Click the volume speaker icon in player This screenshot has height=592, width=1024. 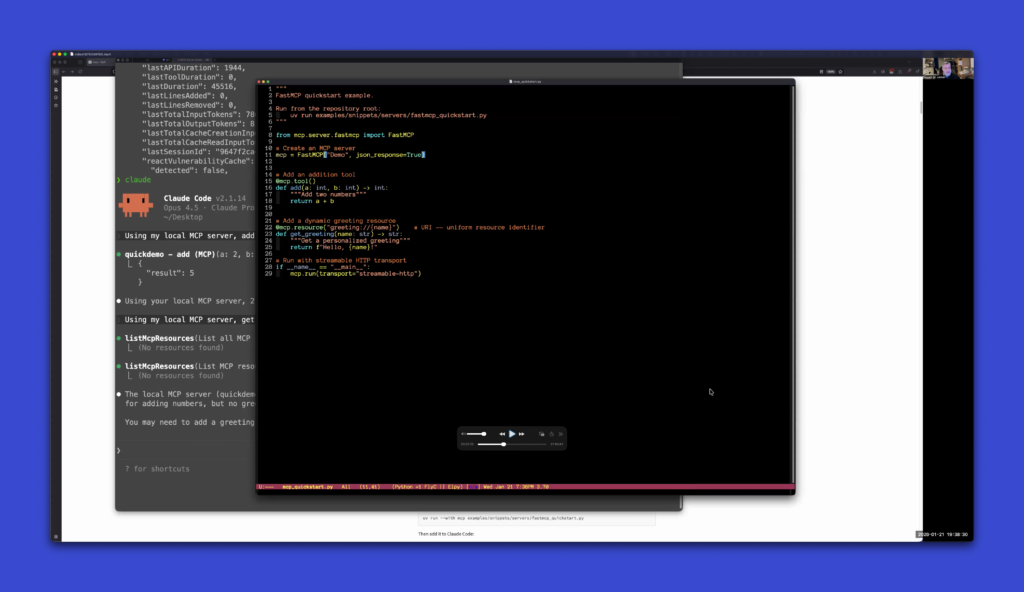point(463,434)
